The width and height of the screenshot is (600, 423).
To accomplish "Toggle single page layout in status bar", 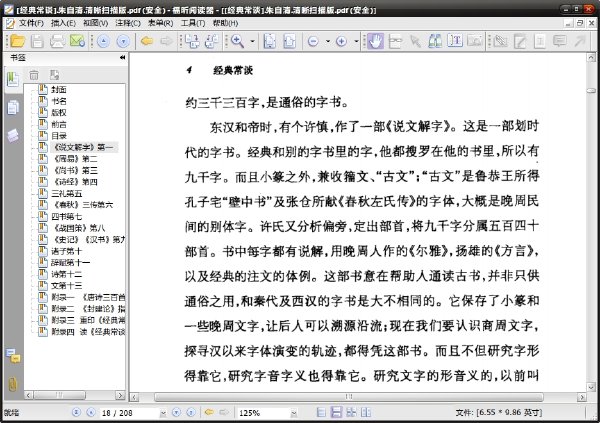I will 321,412.
